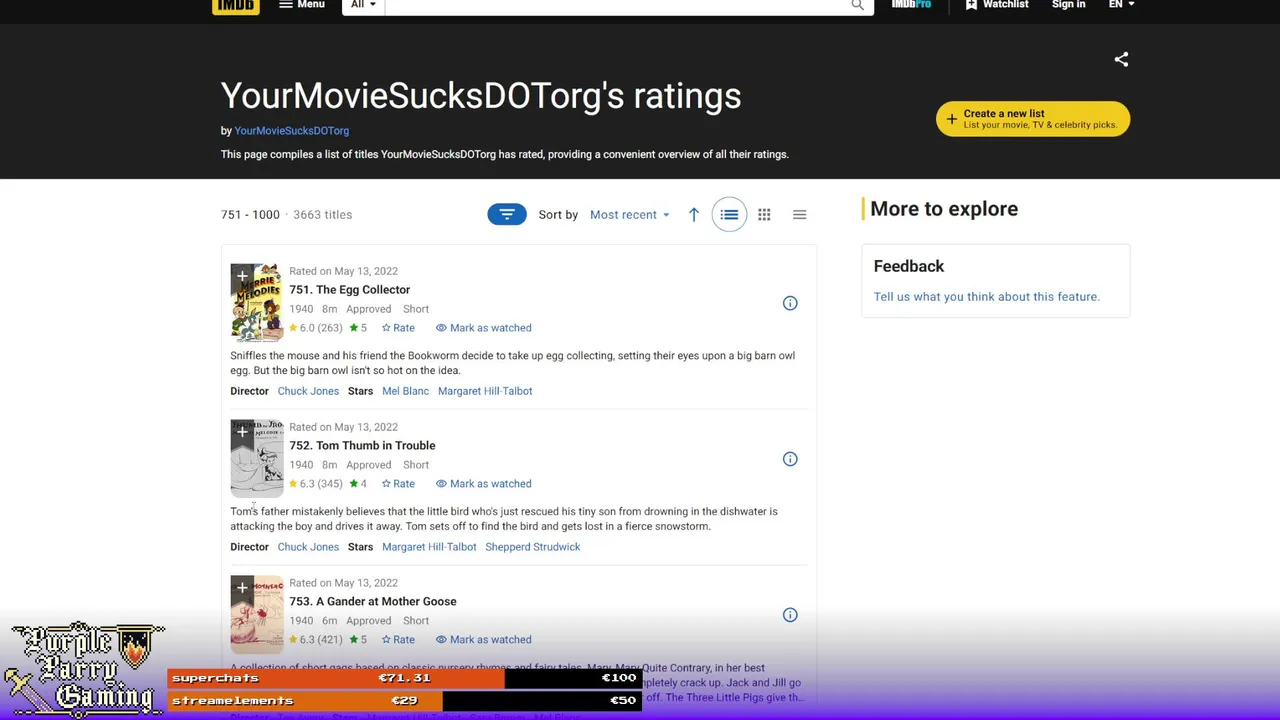Open YourMovieSucksDOTorg profile link
Screen dimensions: 1280x720
[x=291, y=131]
